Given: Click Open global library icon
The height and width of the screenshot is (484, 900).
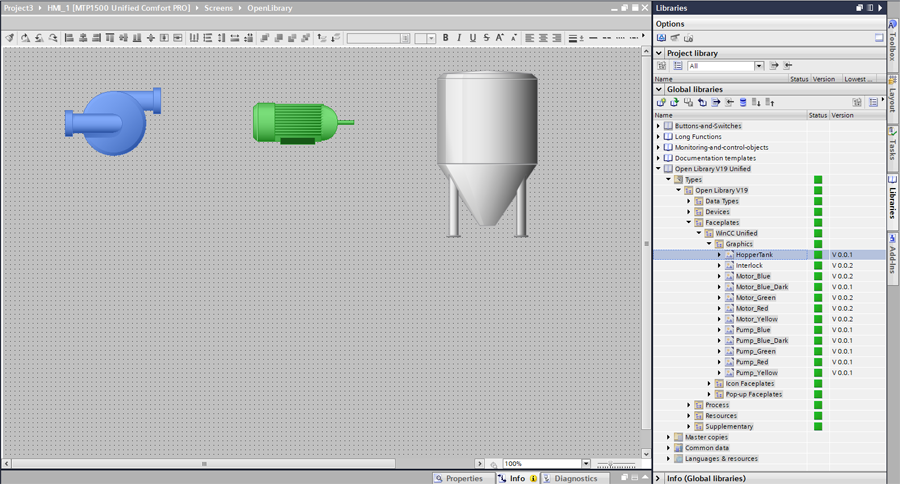Looking at the screenshot, I should pyautogui.click(x=674, y=102).
